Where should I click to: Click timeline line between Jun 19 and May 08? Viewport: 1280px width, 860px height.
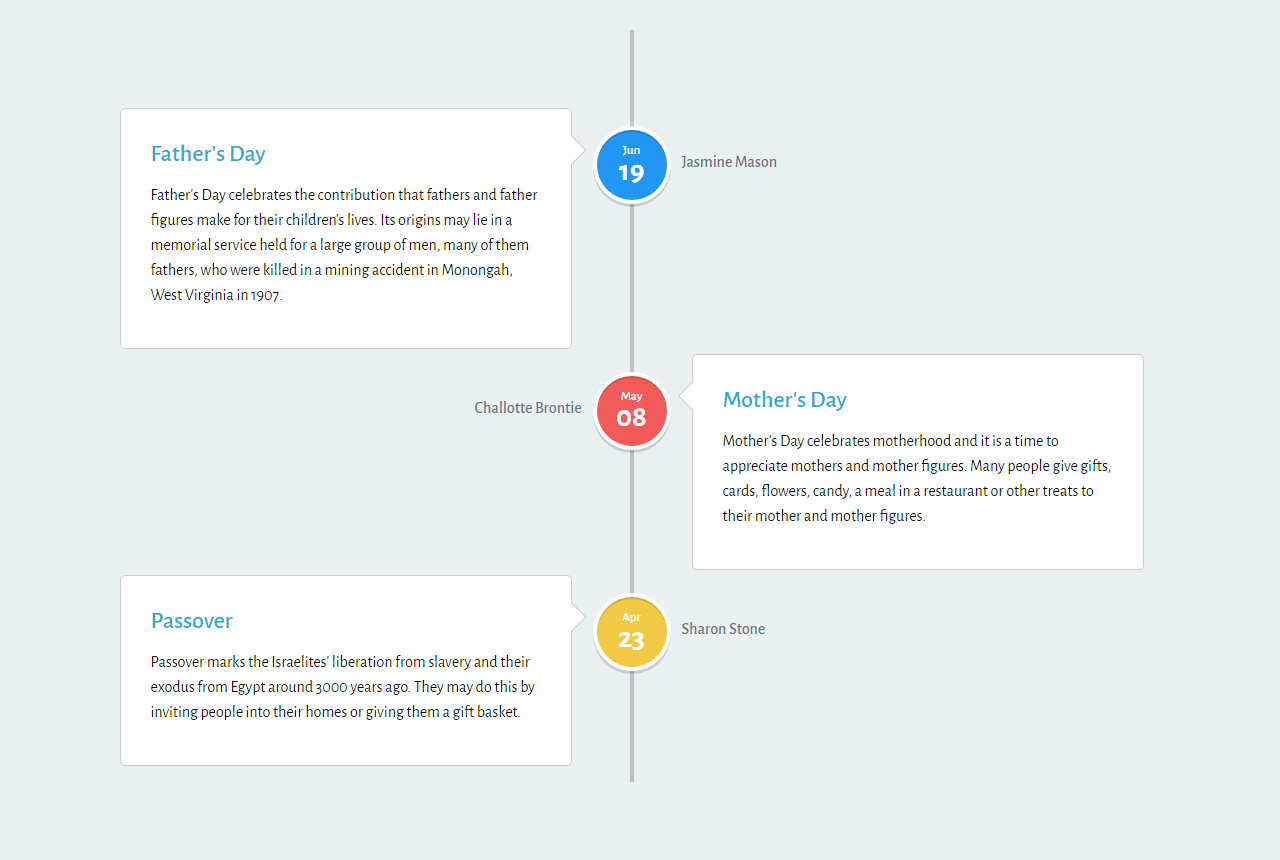tap(632, 290)
